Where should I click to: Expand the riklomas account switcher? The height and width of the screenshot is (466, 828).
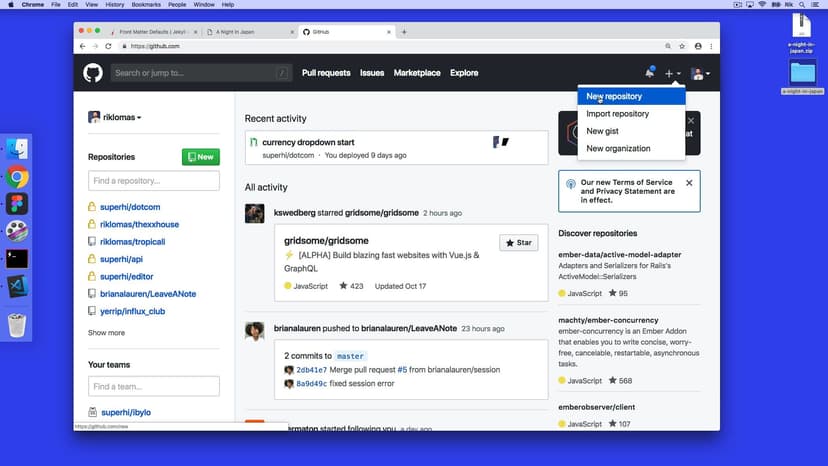(x=115, y=117)
